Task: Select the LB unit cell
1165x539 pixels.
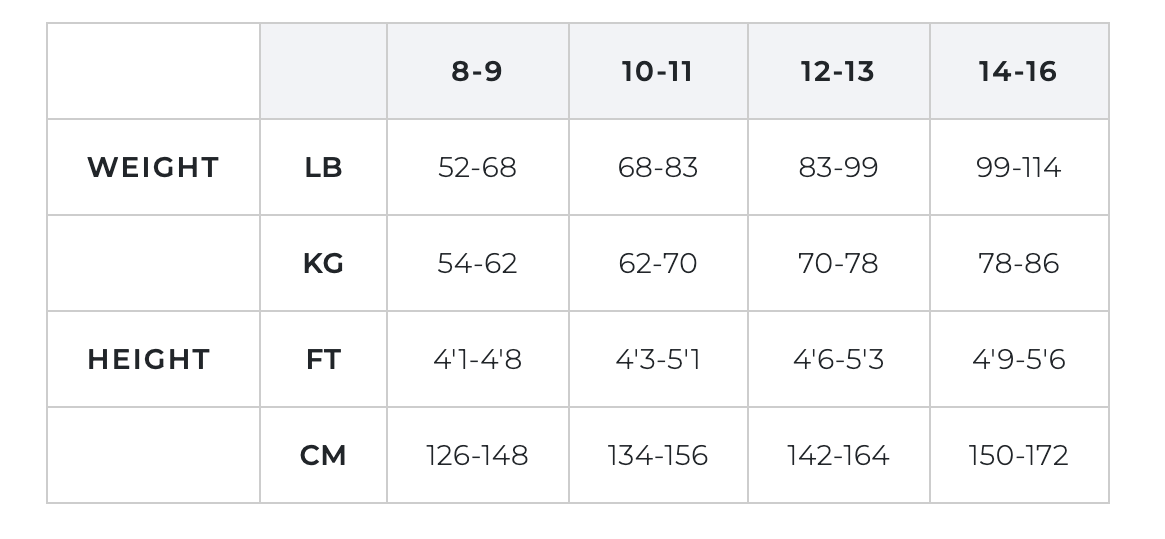Action: tap(323, 168)
